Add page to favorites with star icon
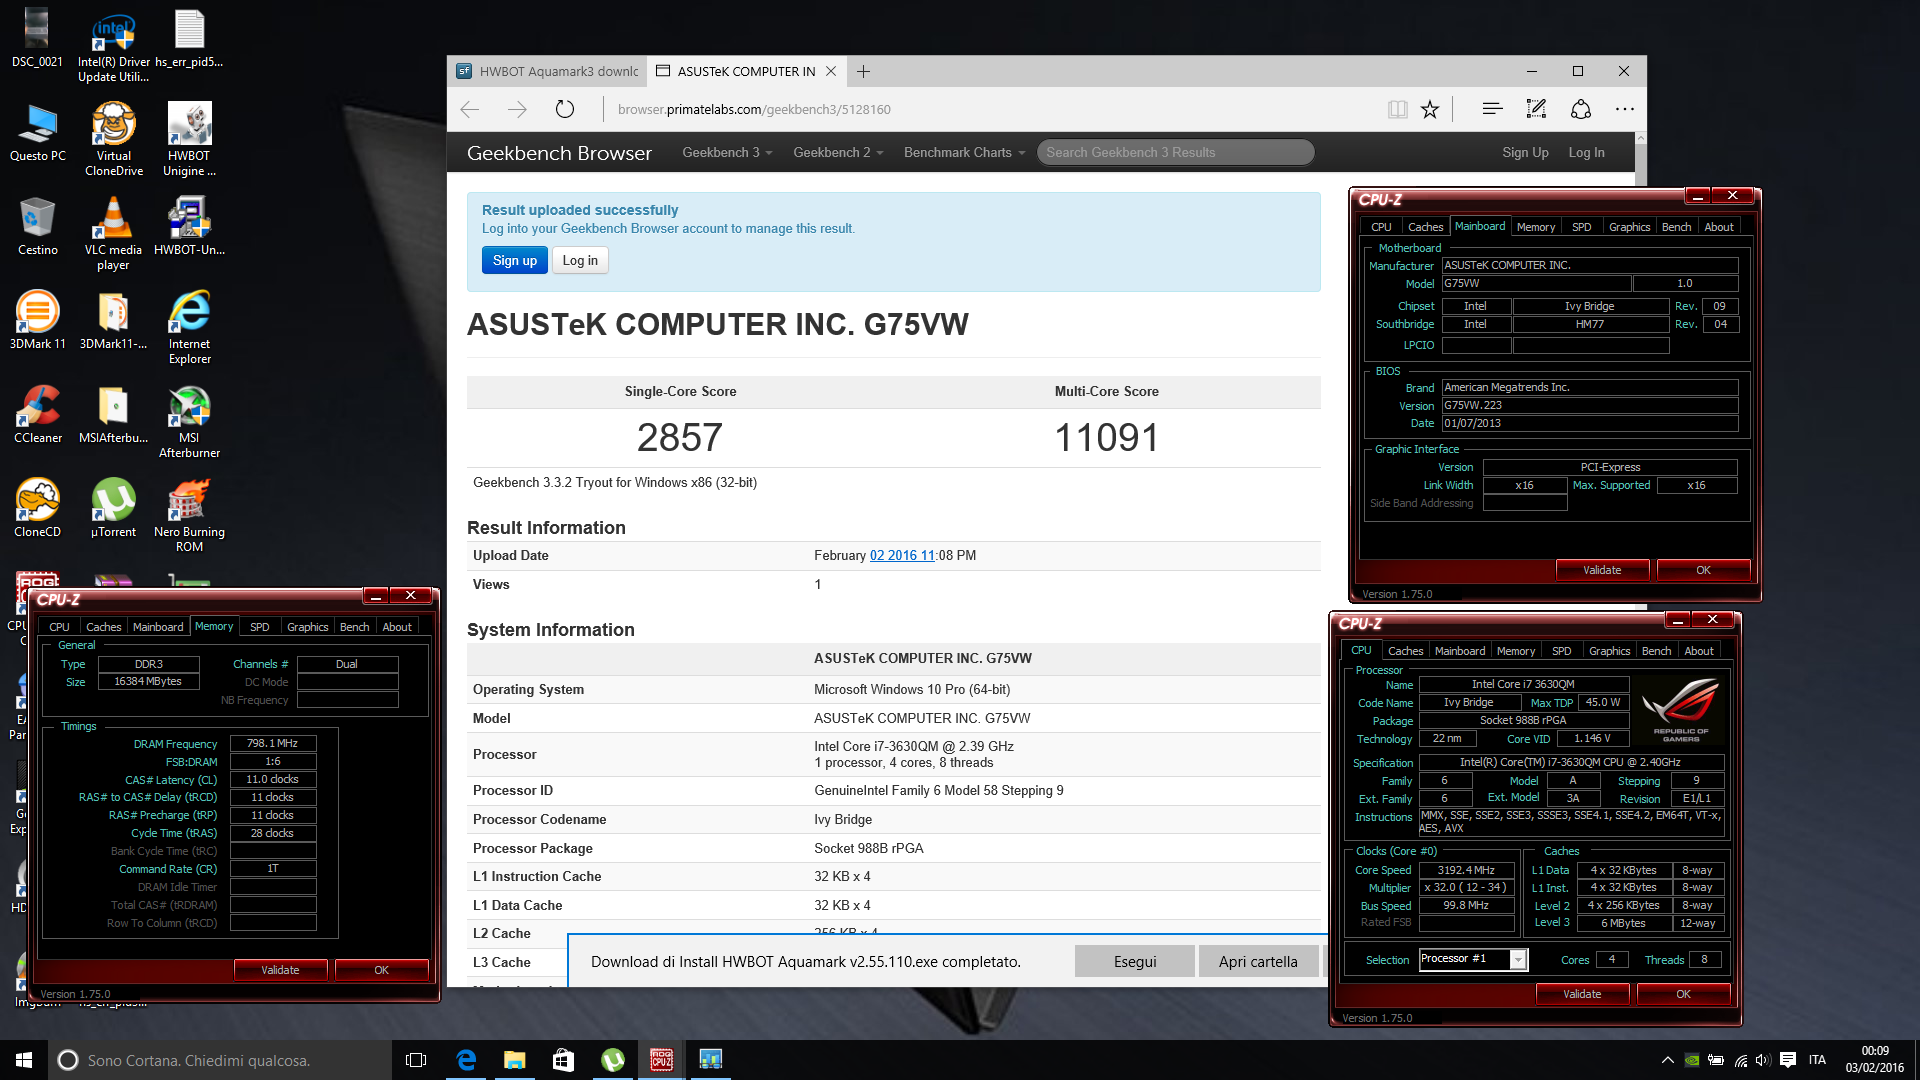The height and width of the screenshot is (1080, 1920). click(1430, 109)
